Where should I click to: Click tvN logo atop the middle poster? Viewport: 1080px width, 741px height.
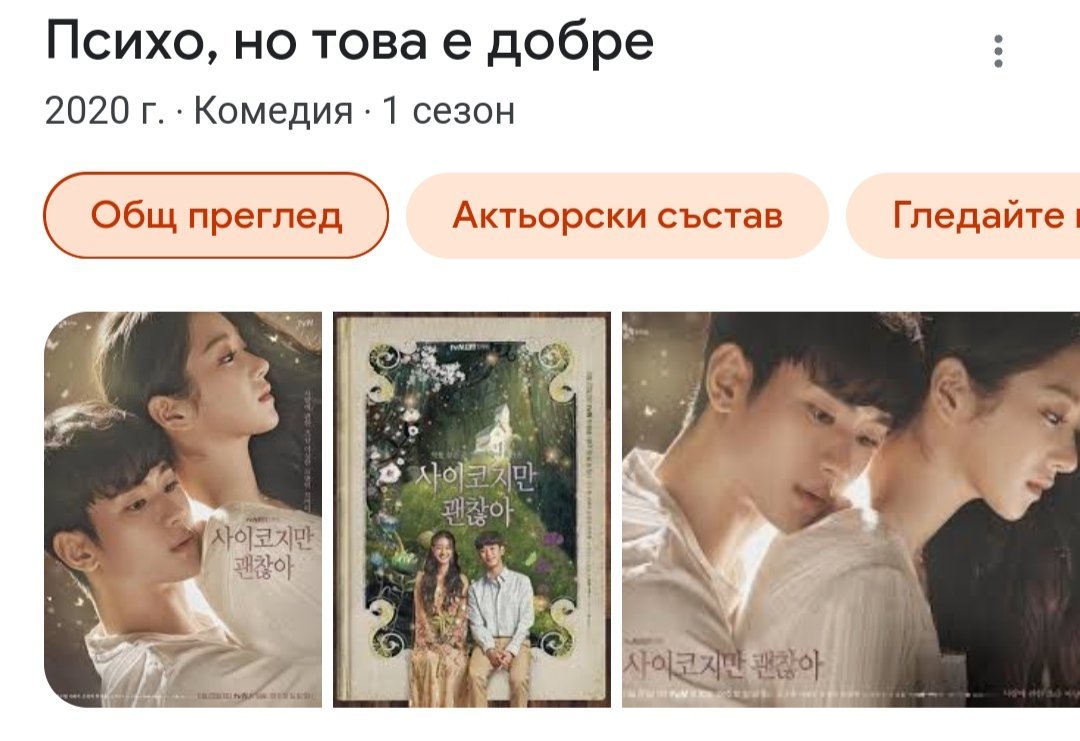pyautogui.click(x=465, y=348)
